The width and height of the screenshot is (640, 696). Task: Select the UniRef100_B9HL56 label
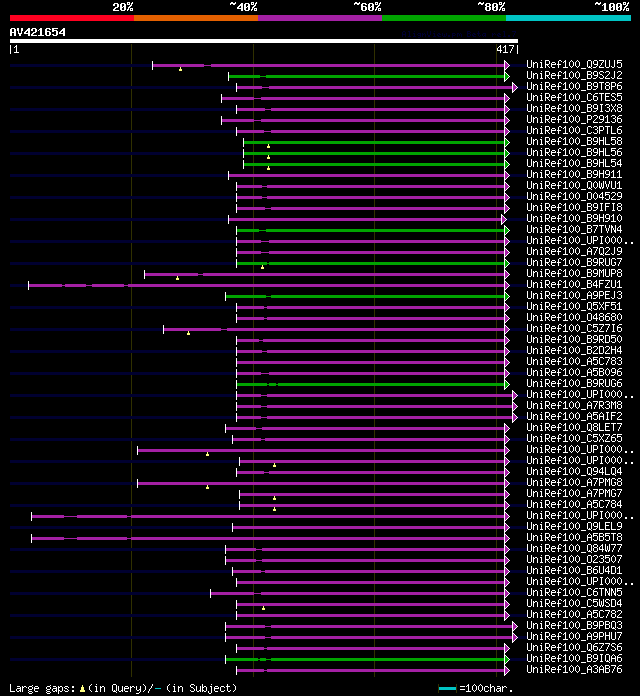coord(574,152)
